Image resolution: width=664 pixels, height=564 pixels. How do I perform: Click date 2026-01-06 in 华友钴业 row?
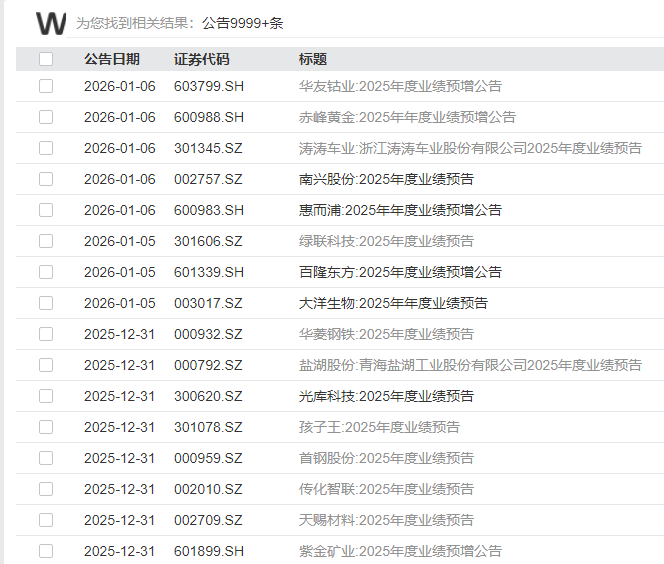pyautogui.click(x=119, y=86)
